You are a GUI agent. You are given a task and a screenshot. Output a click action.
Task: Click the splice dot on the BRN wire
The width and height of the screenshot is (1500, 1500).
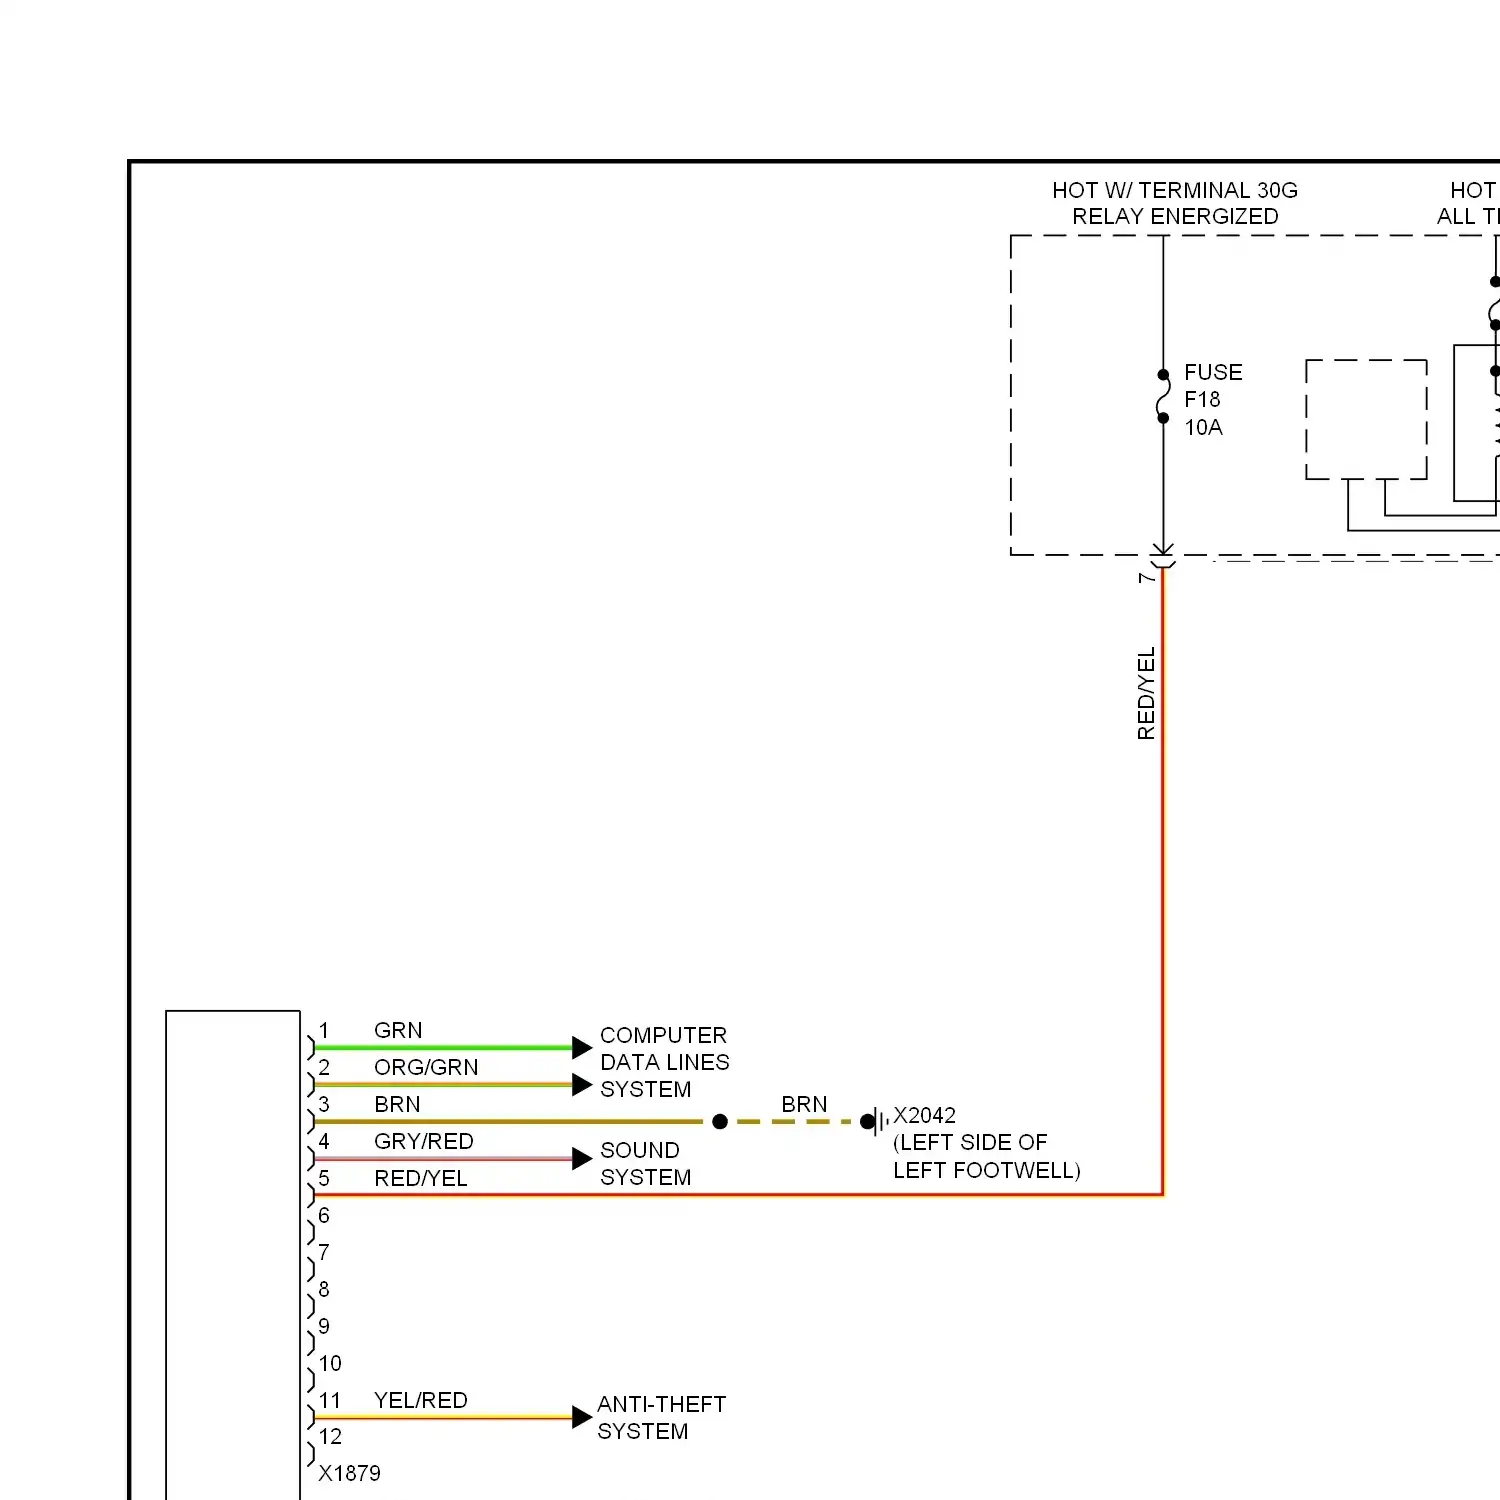(x=720, y=1121)
